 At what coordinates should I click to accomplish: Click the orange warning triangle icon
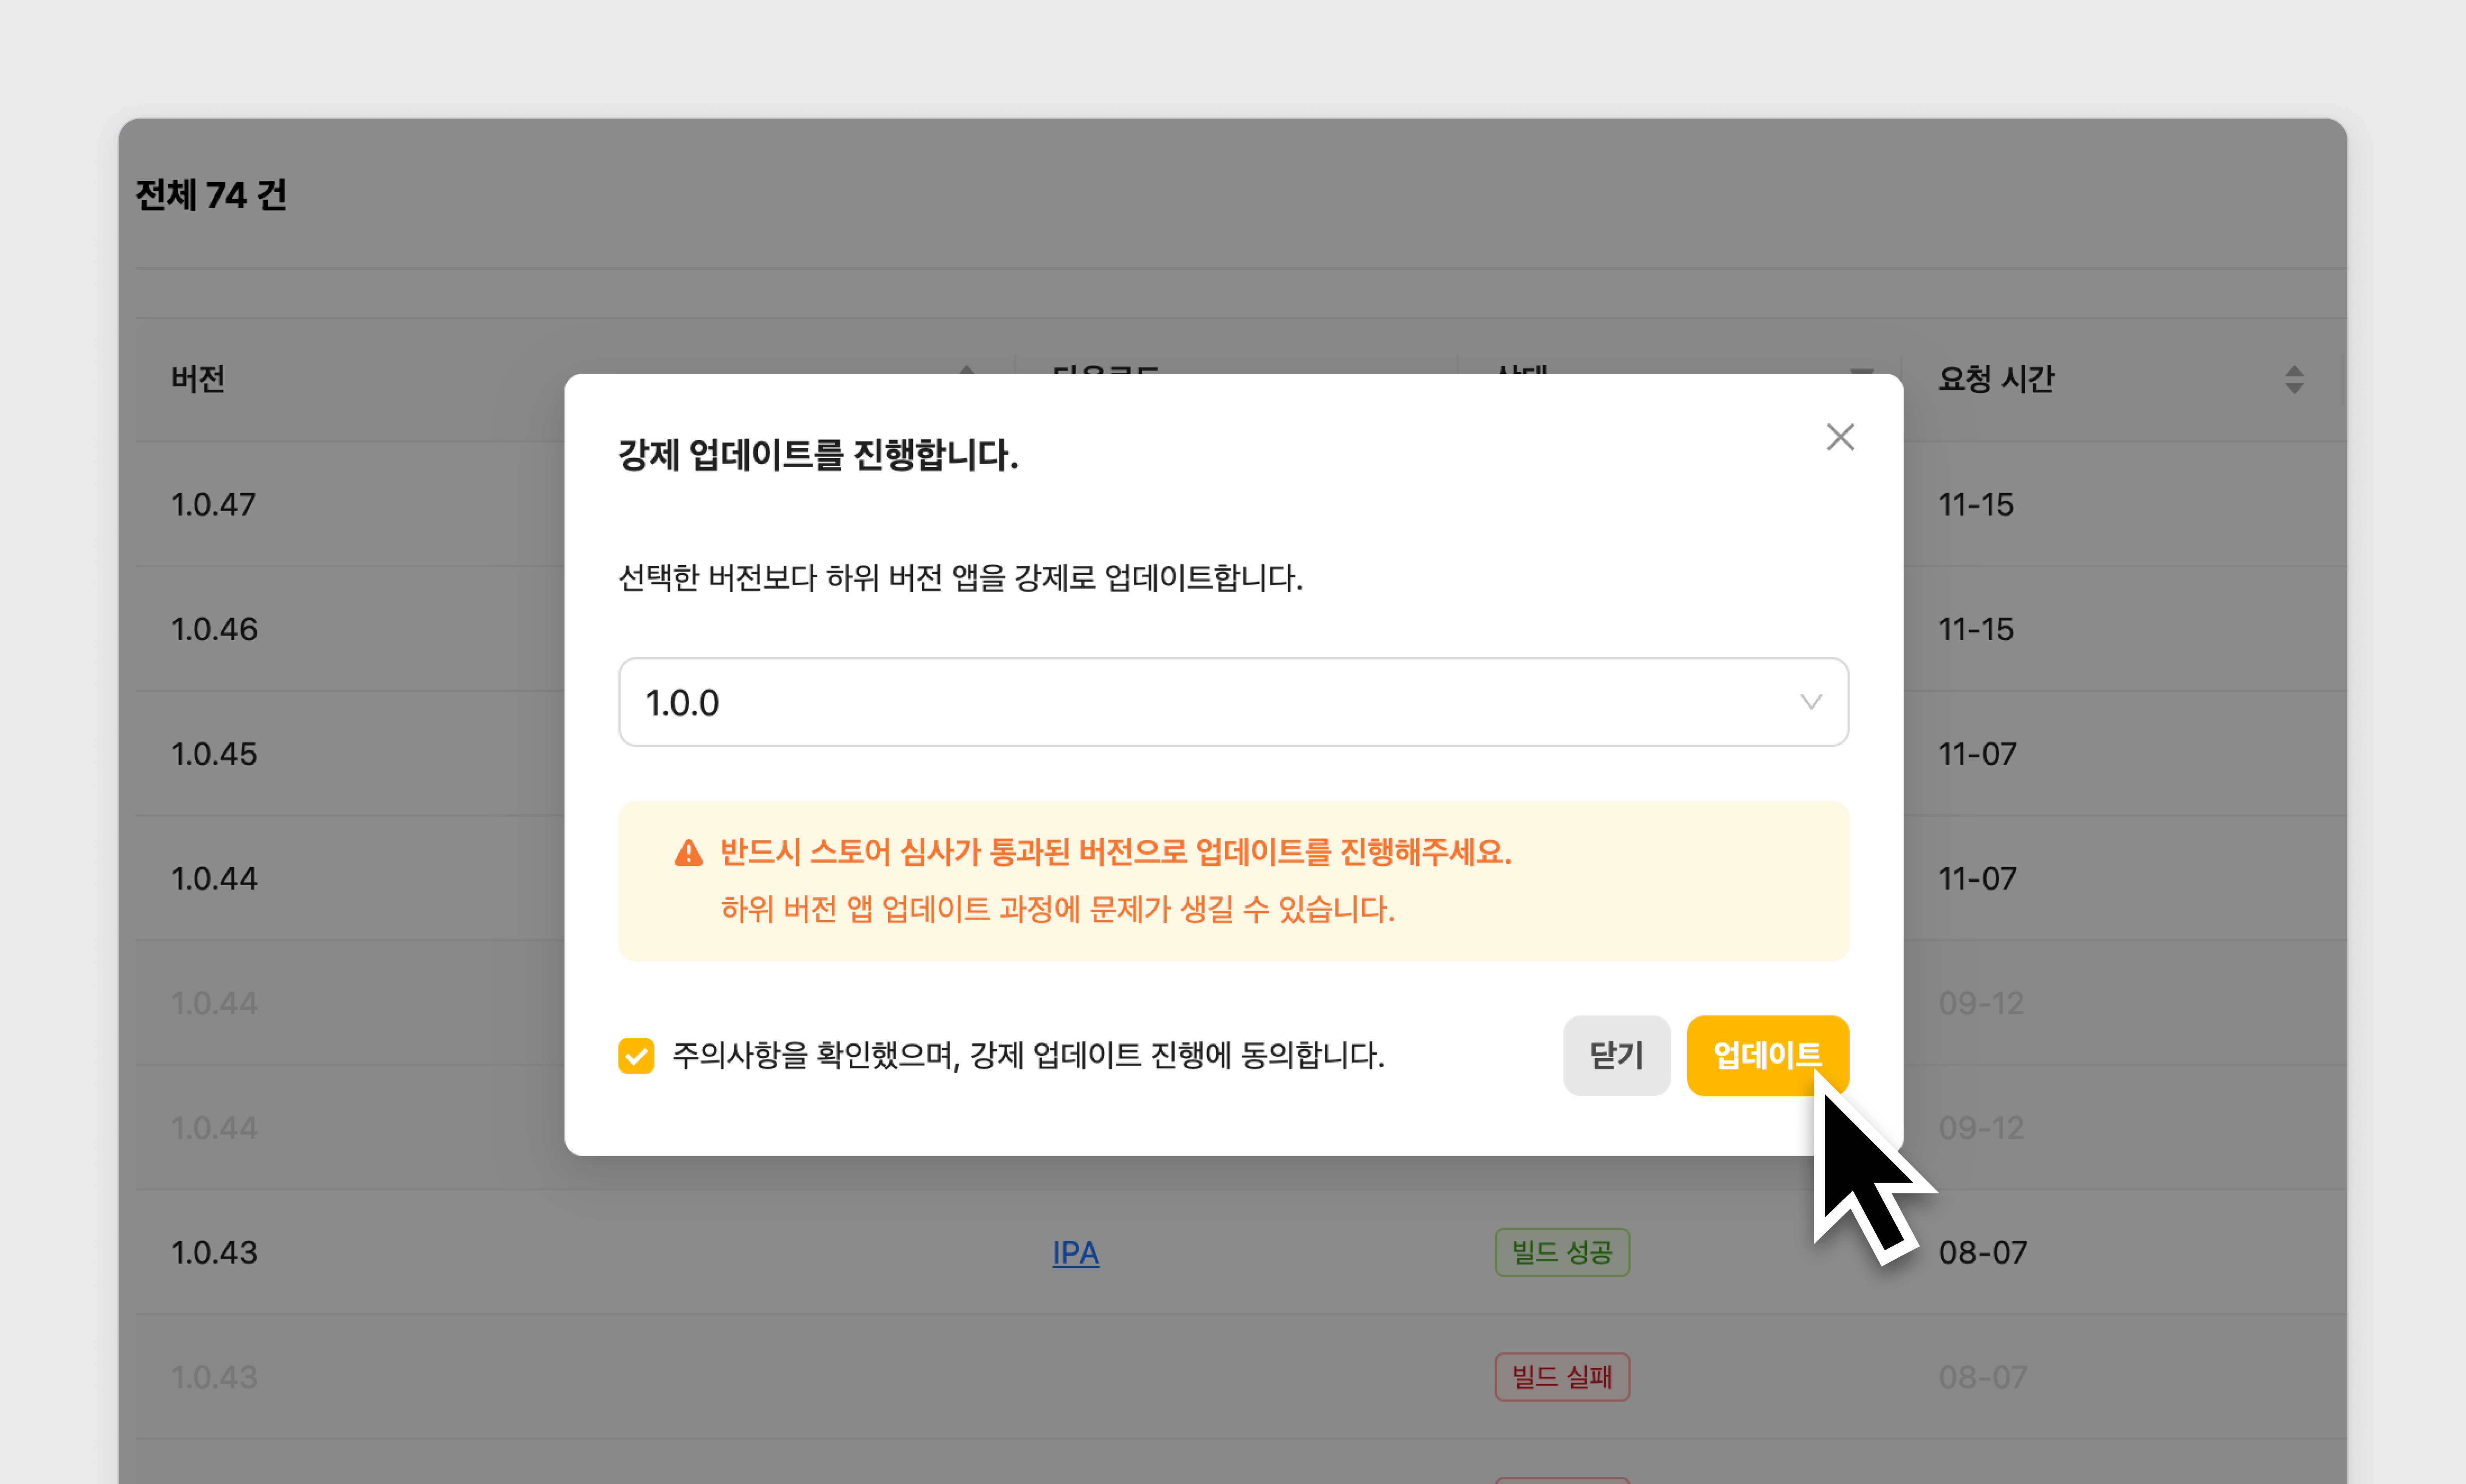click(x=688, y=853)
